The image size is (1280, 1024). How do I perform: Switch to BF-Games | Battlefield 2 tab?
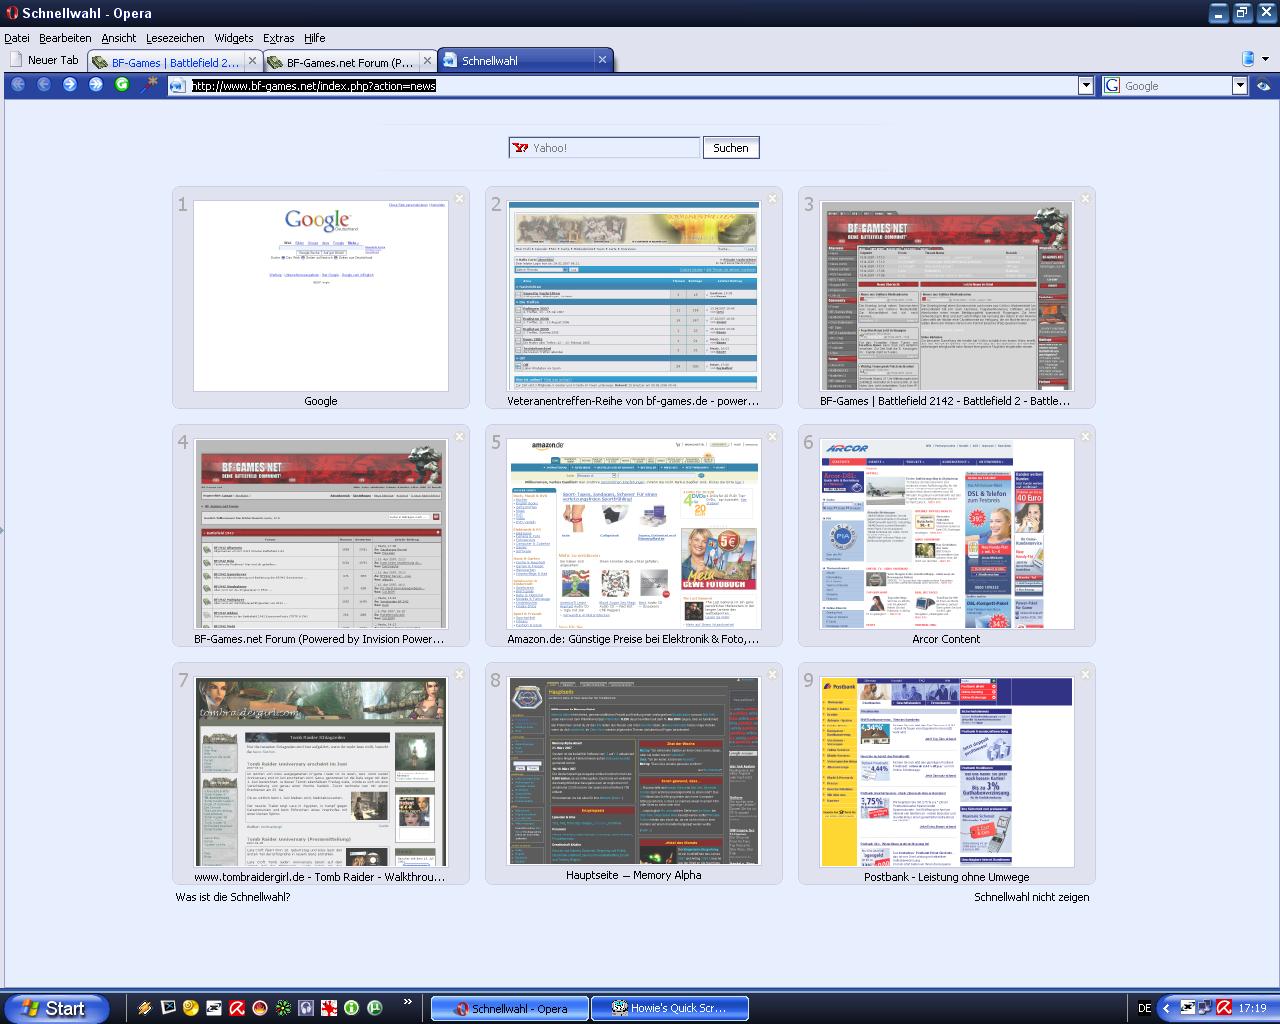[x=175, y=62]
